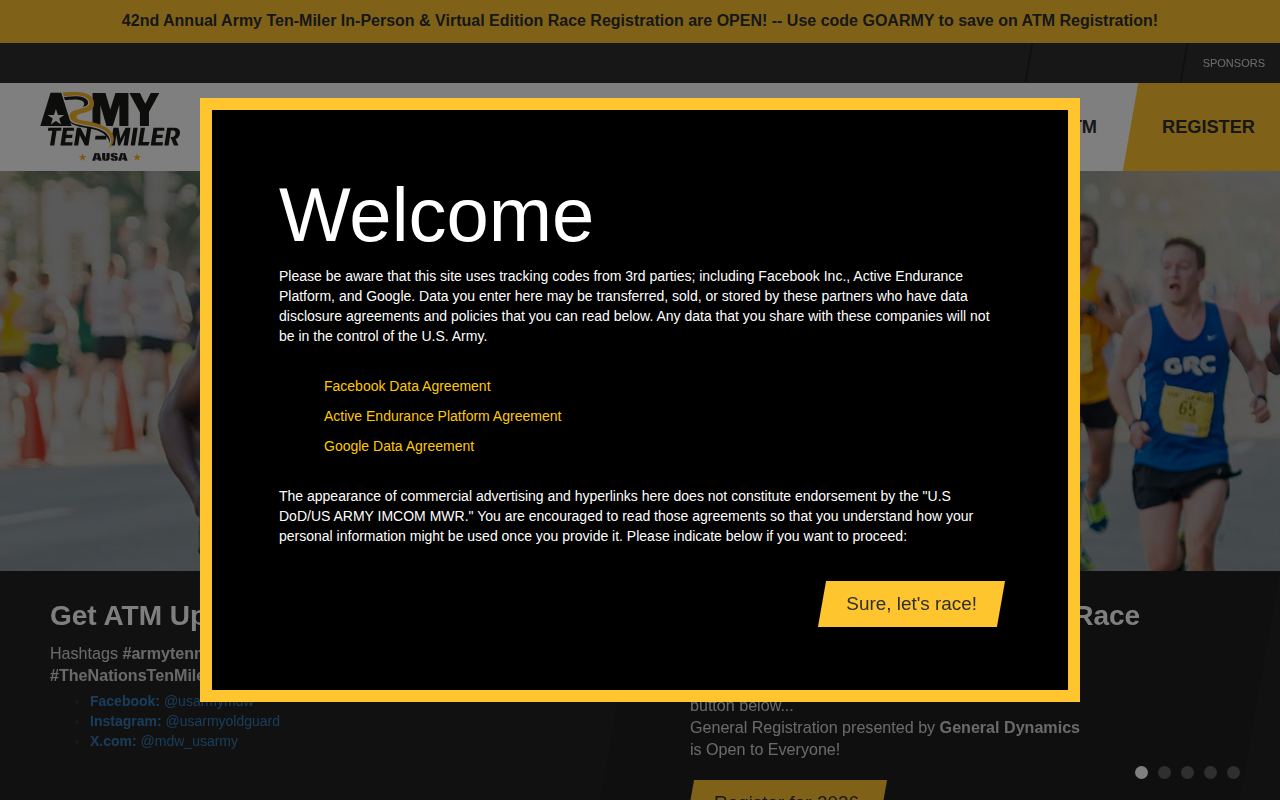This screenshot has height=800, width=1280.
Task: Select the fourth carousel slide dot
Action: [x=1210, y=772]
